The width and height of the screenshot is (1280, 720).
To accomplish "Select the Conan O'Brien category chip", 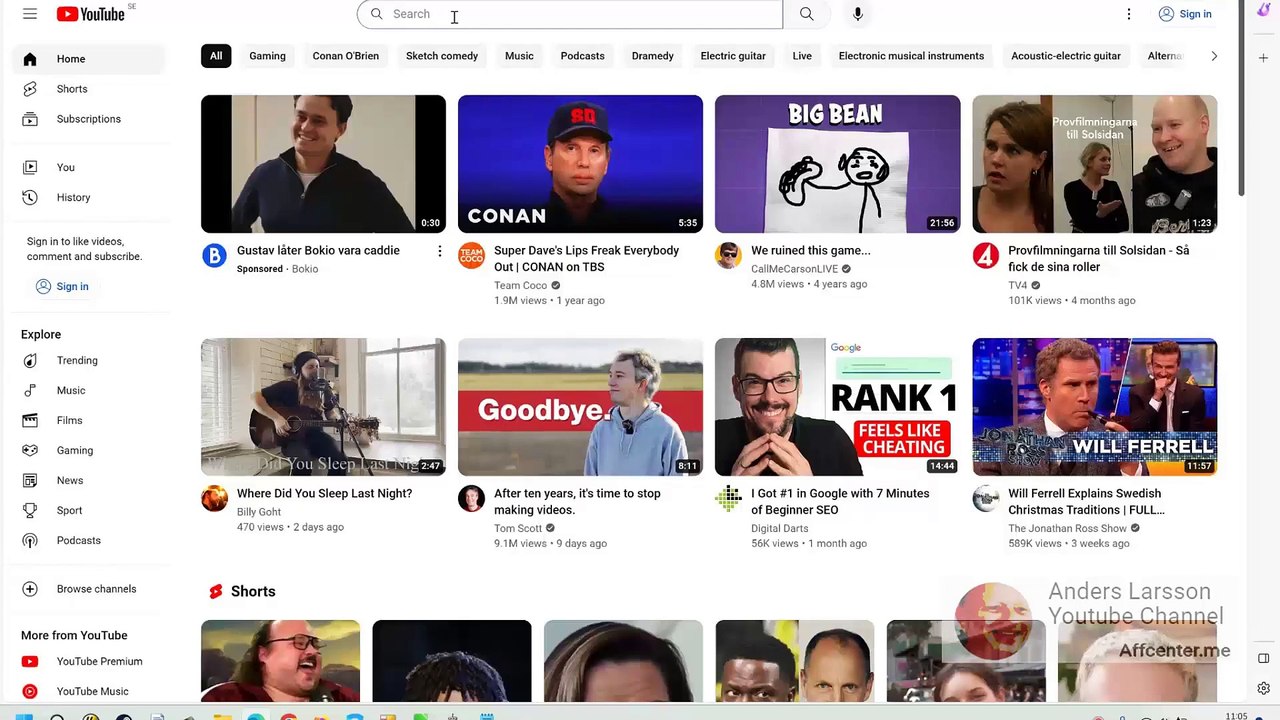I will tap(346, 56).
